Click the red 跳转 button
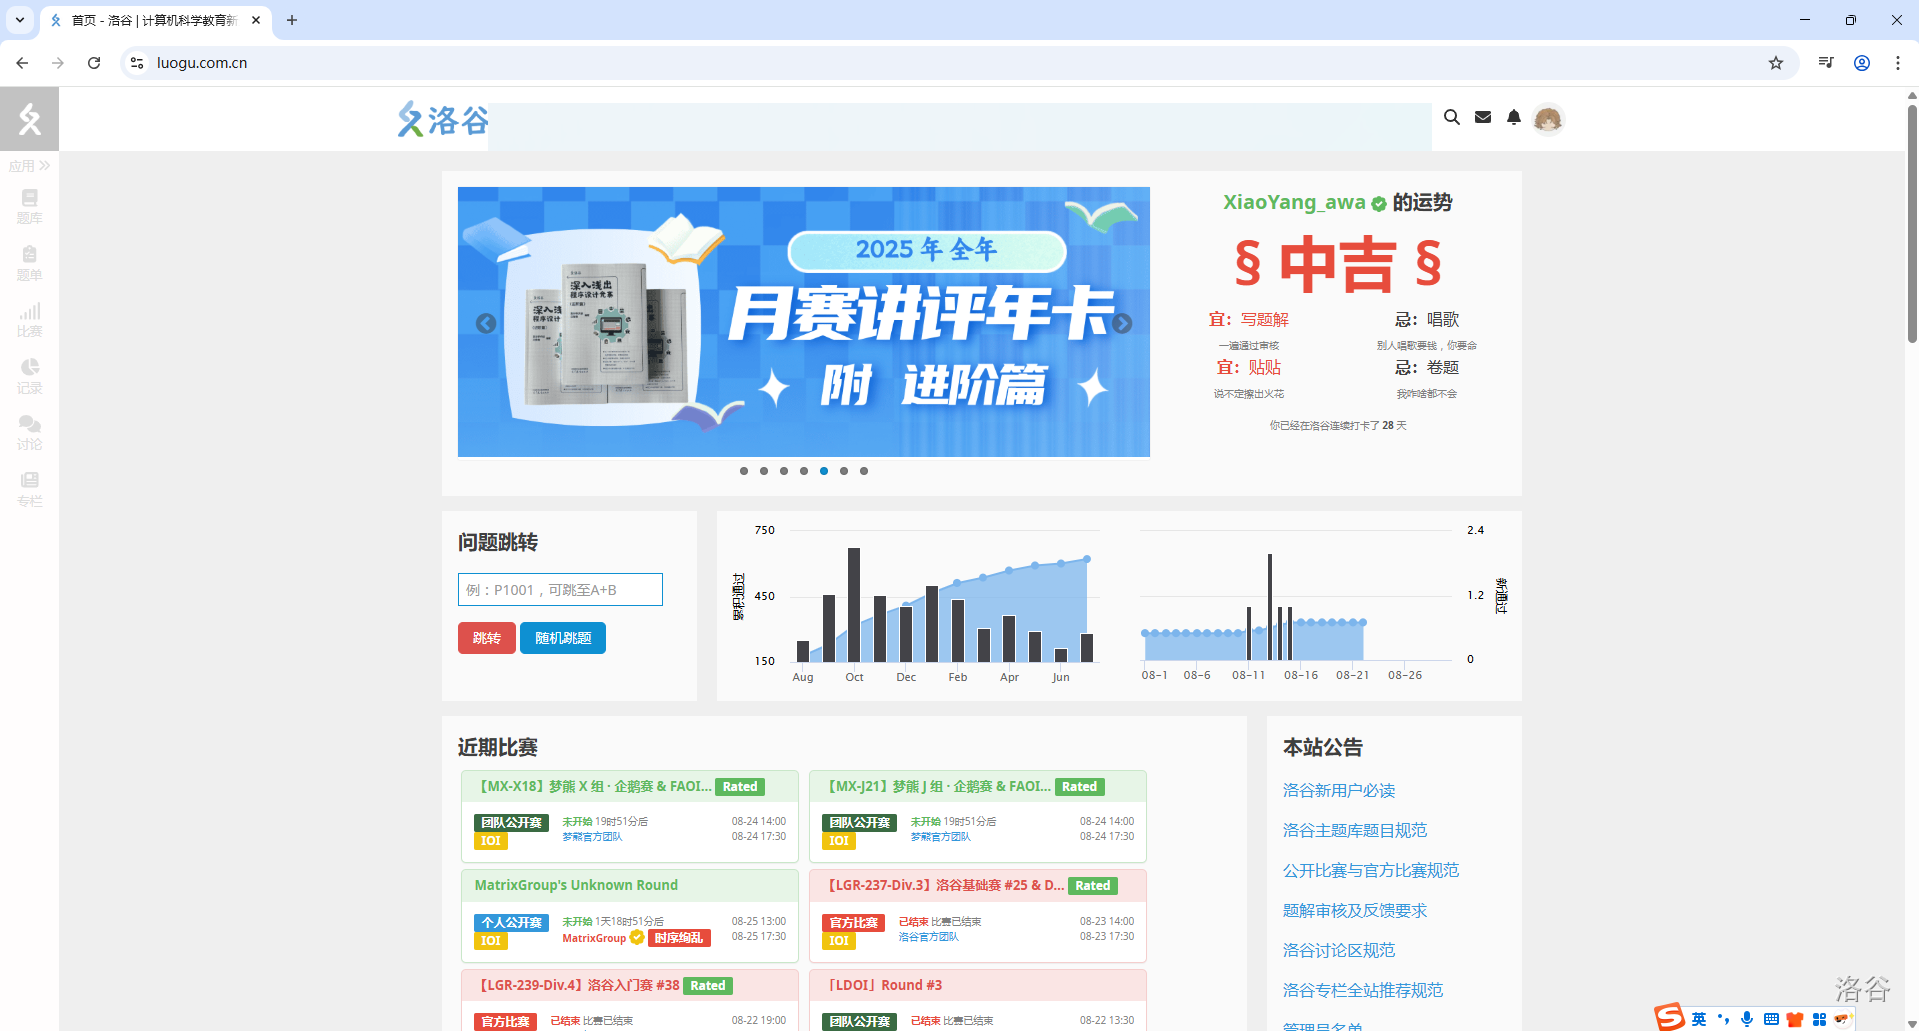 (x=486, y=638)
